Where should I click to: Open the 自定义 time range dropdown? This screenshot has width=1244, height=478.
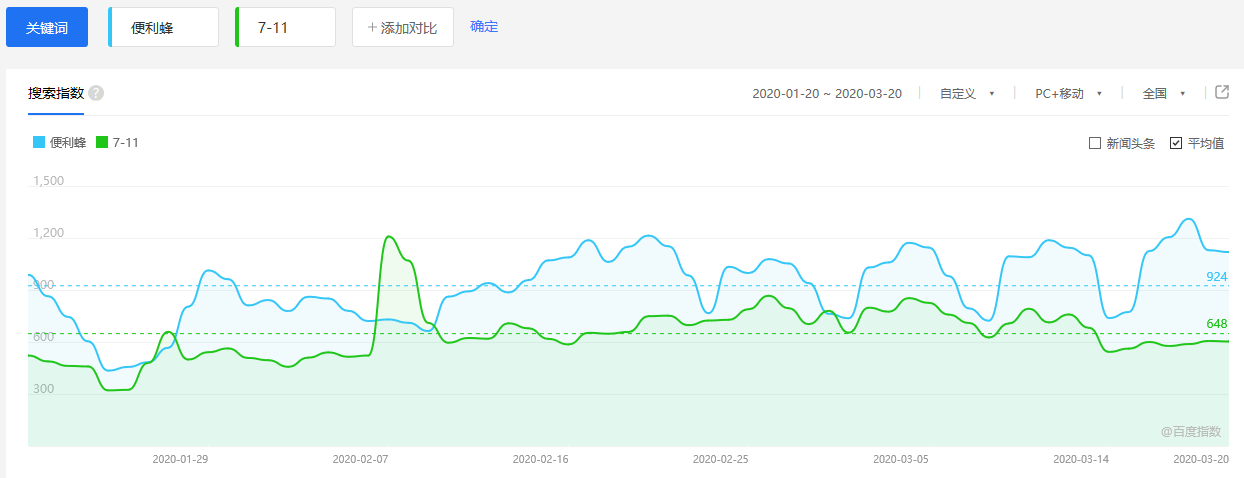point(966,94)
